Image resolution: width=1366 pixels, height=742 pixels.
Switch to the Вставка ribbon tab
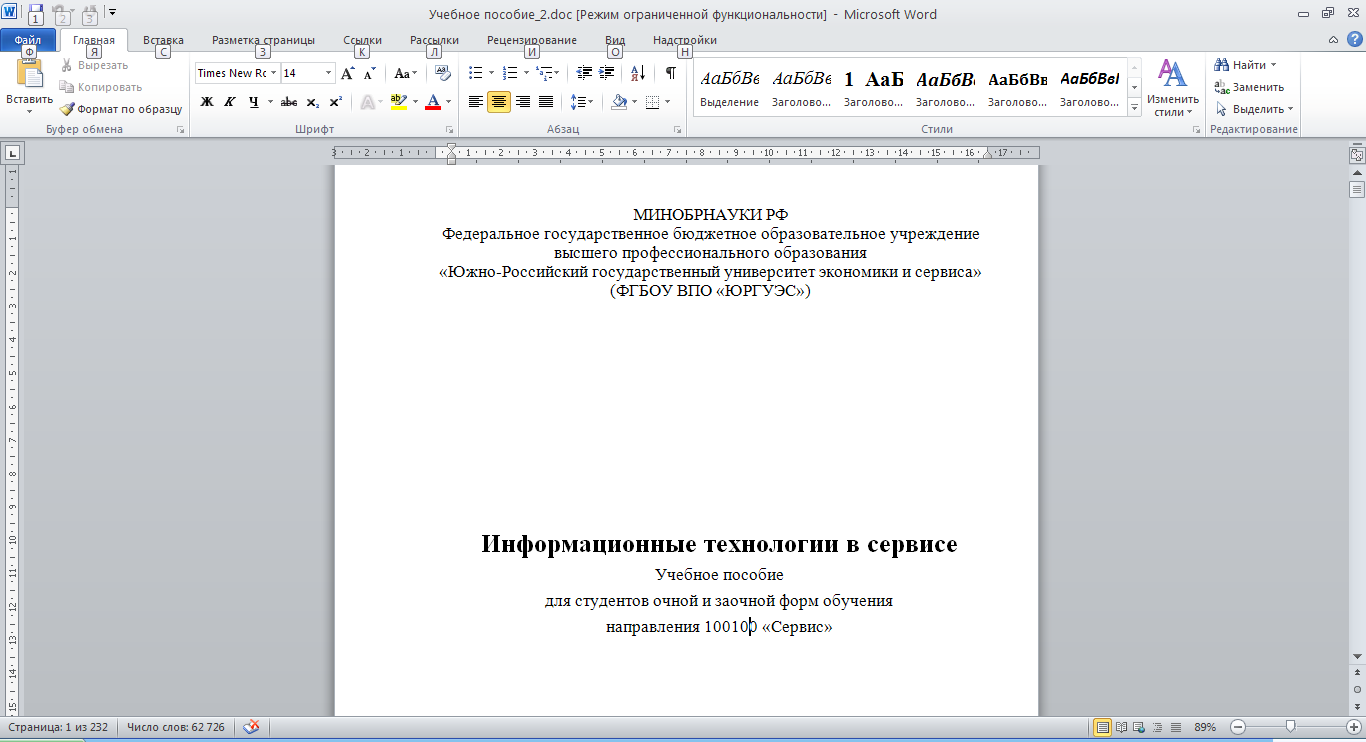(163, 40)
